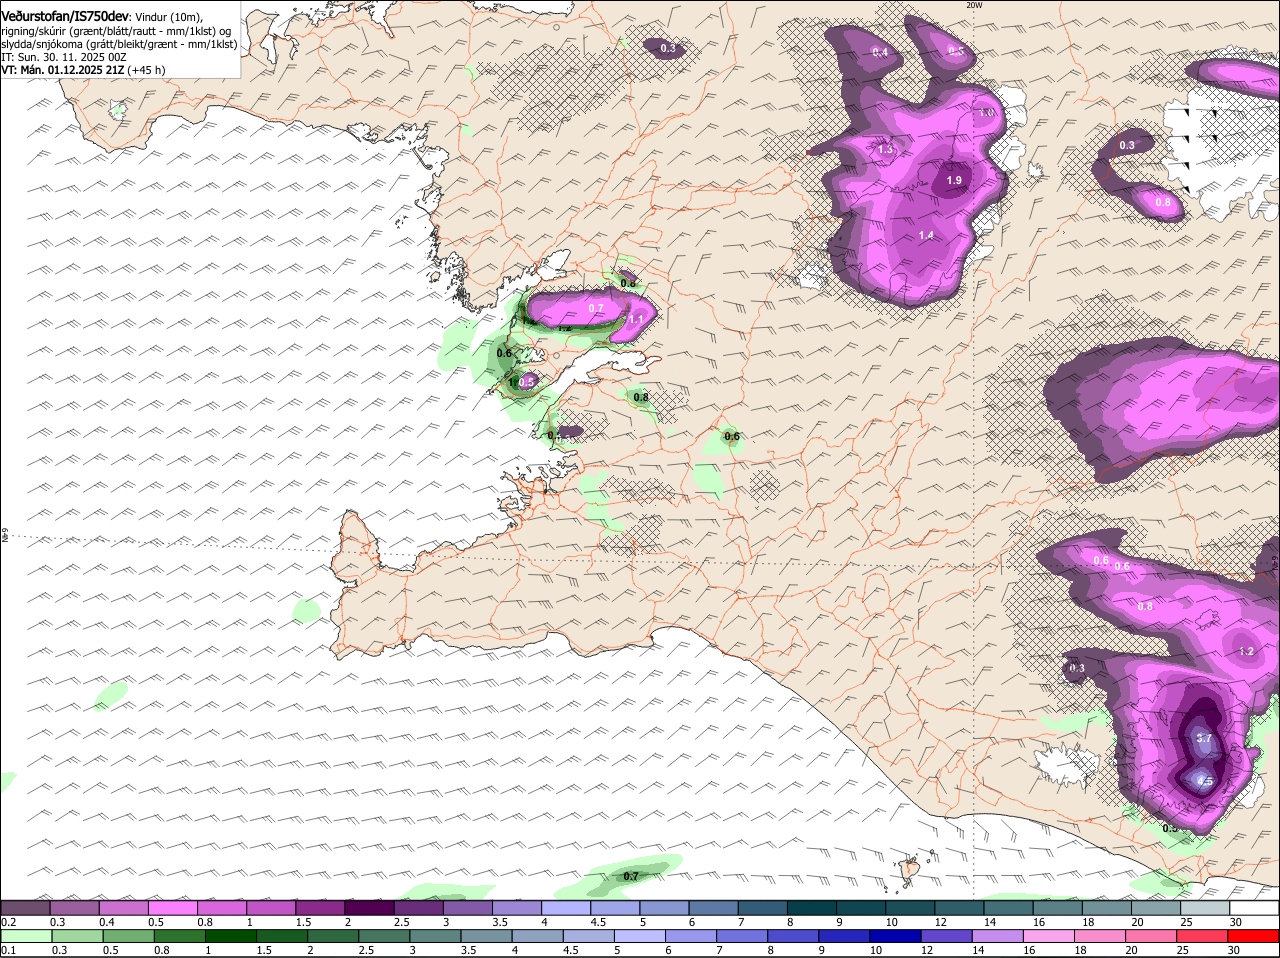
Task: Select darkest purple 2 swatch in purple scale
Action: coord(369,907)
